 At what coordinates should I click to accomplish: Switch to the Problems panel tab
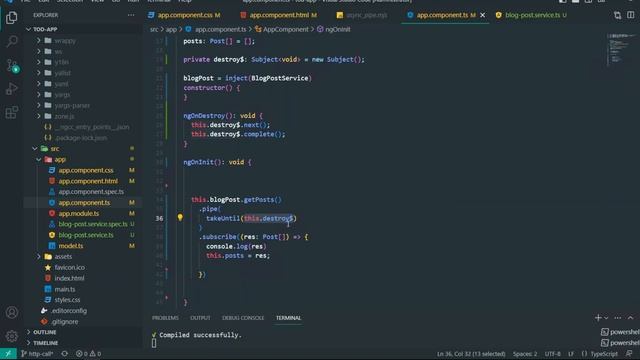tap(165, 318)
